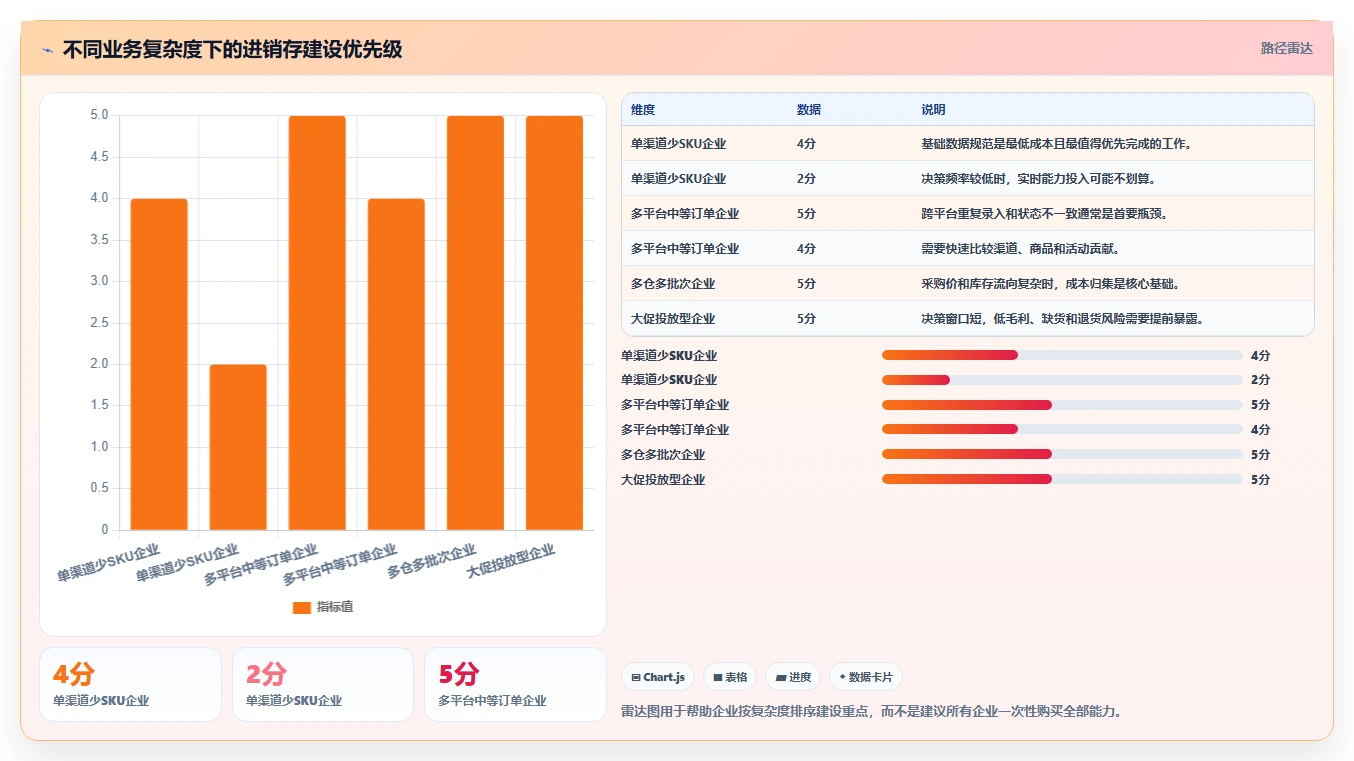Click the 大促投放型企业 x-axis label
1354x761 pixels.
[x=510, y=562]
